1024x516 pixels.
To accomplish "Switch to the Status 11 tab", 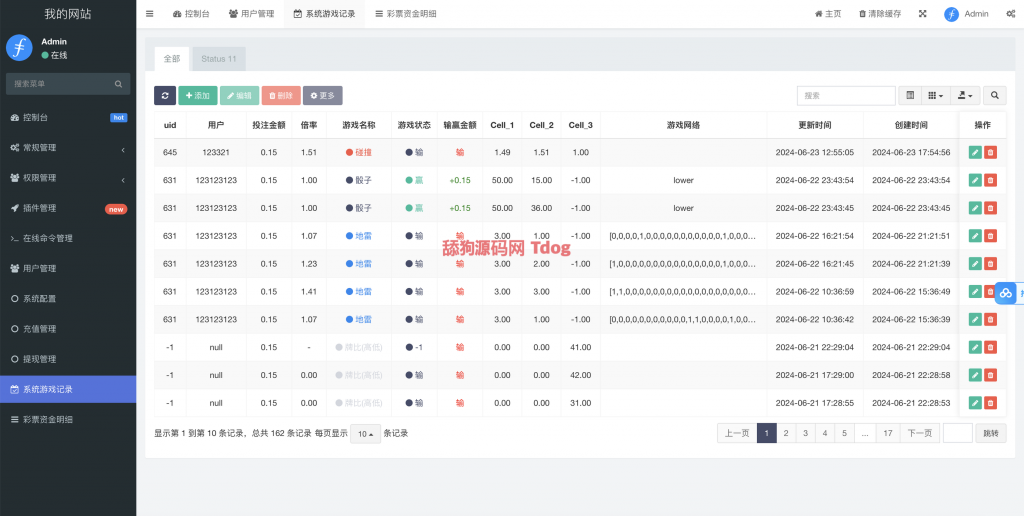I will (218, 59).
